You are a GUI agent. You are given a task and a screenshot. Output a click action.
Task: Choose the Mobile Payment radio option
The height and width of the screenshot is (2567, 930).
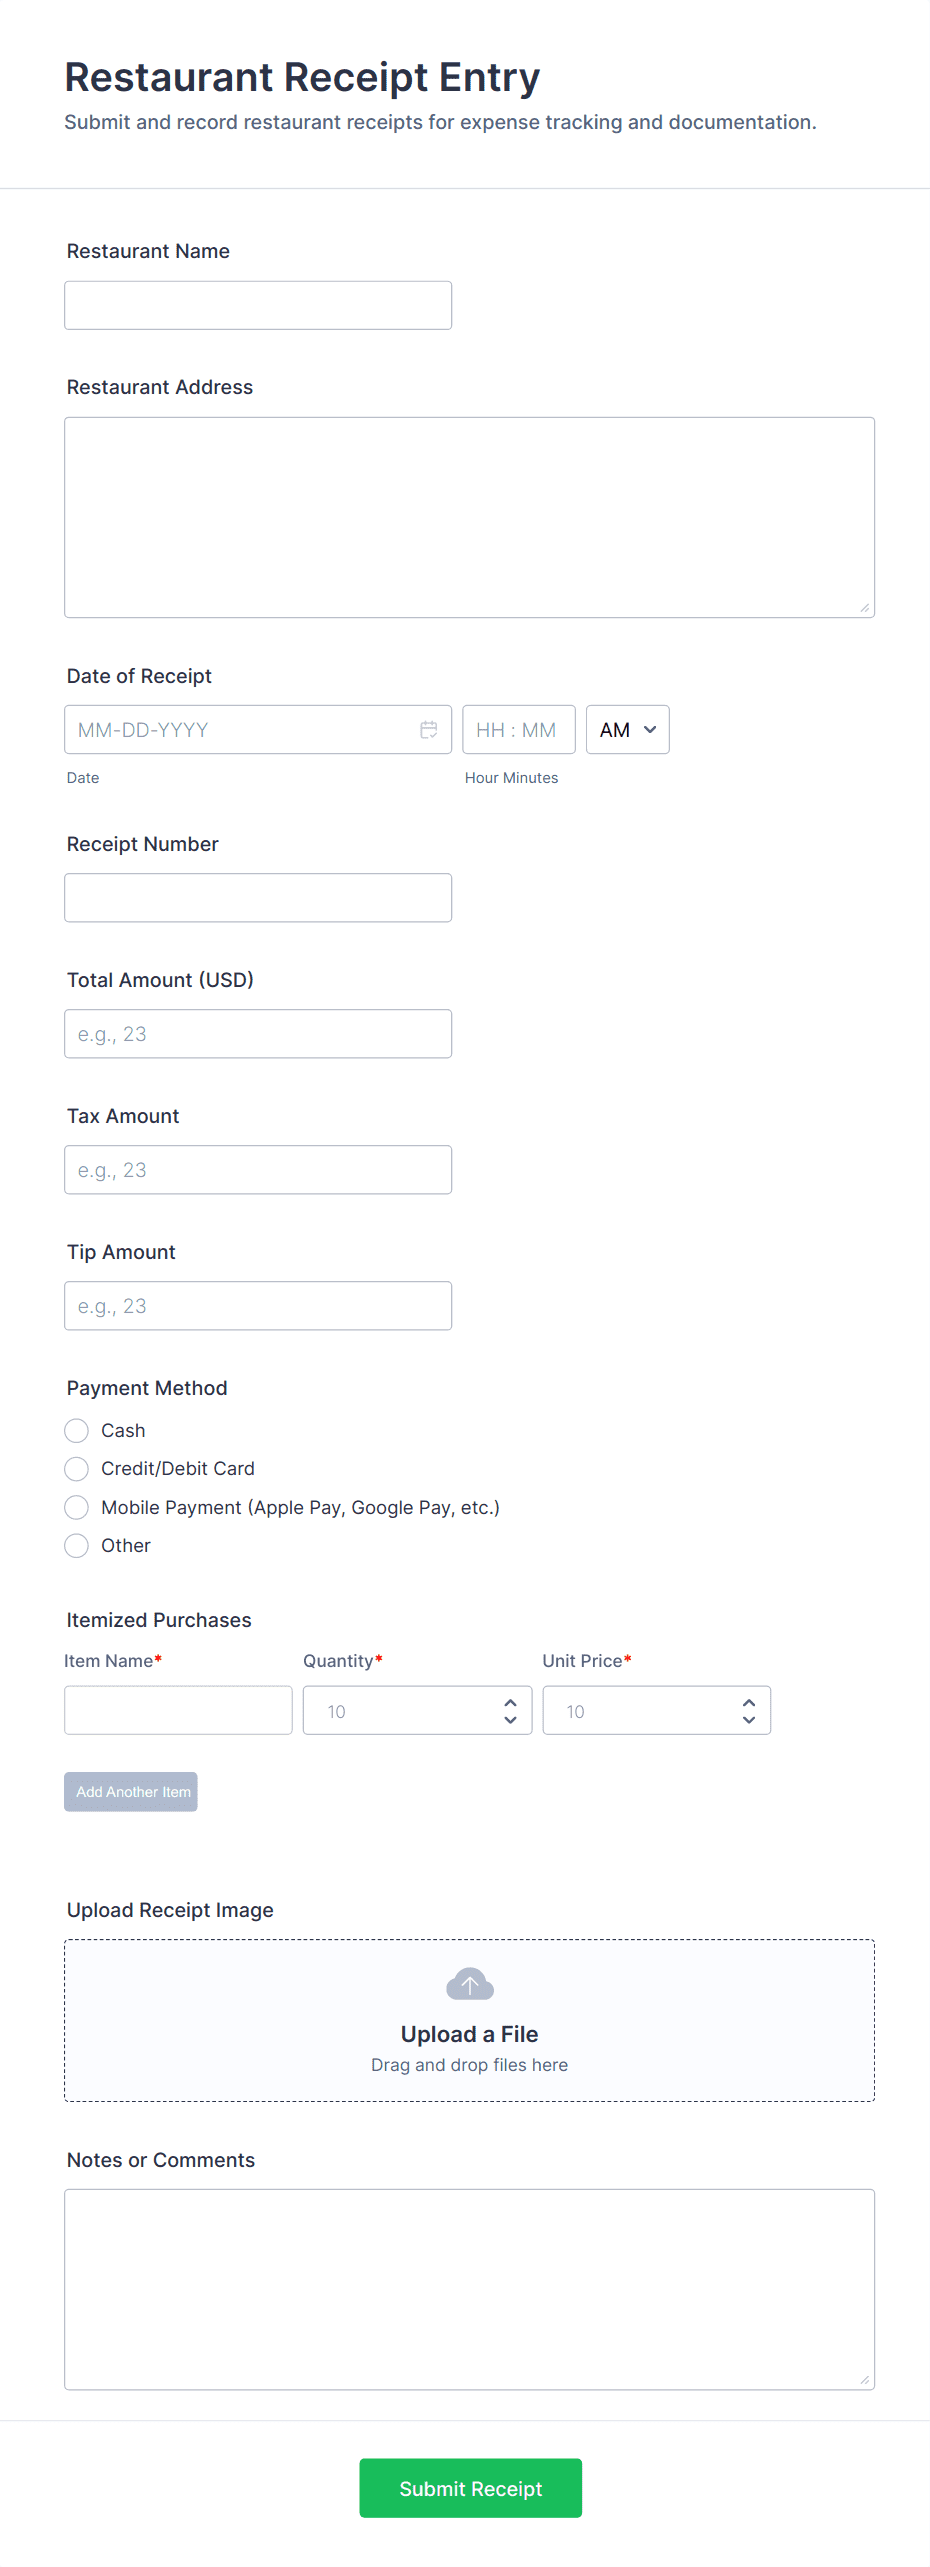pyautogui.click(x=77, y=1507)
